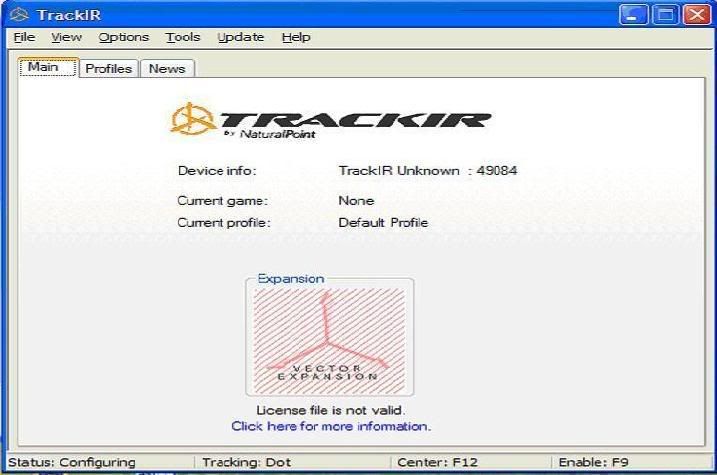Click the 'Current game:' label

[x=223, y=201]
